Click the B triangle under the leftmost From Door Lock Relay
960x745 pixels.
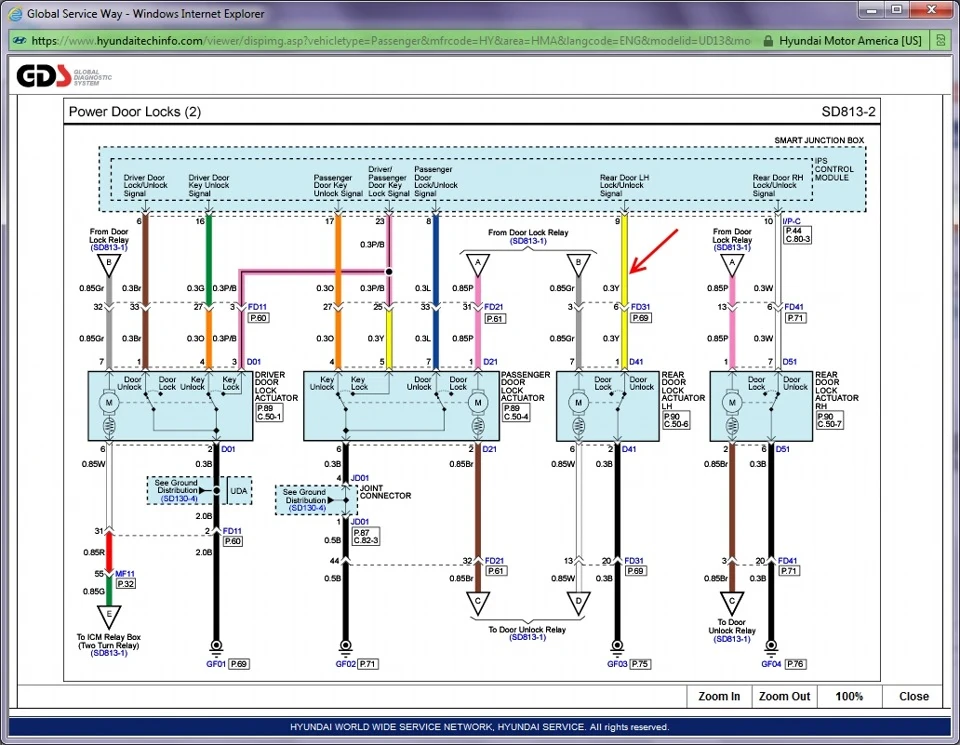[x=109, y=264]
